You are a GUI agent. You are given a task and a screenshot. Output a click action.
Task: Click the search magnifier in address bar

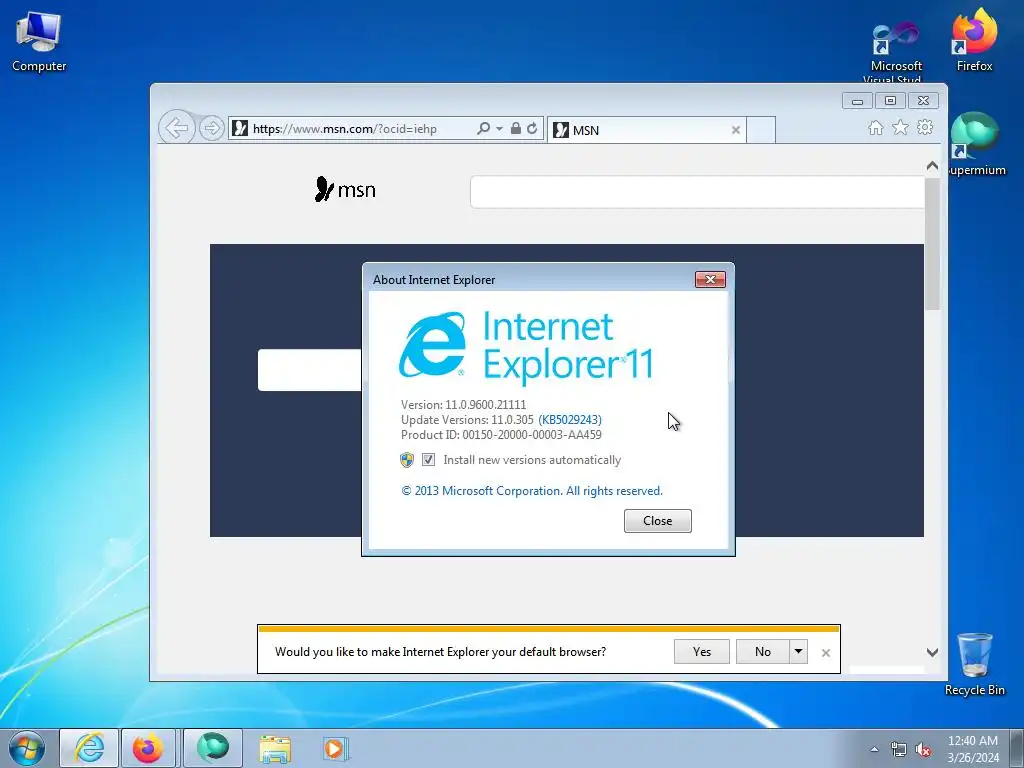pos(483,128)
